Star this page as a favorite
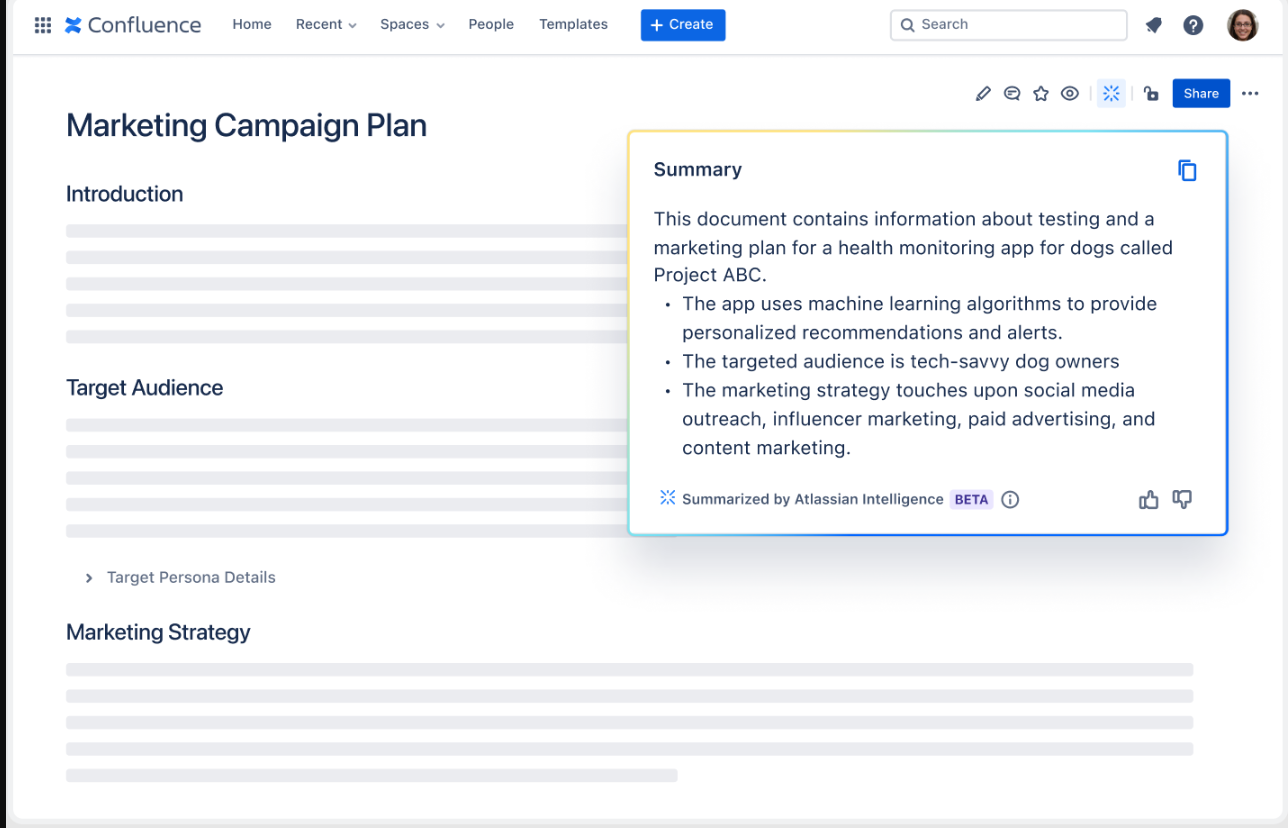Image resolution: width=1288 pixels, height=828 pixels. 1041,94
